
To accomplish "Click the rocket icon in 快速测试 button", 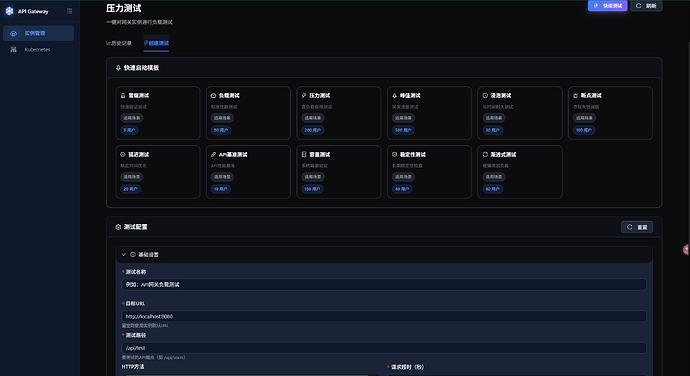I will pyautogui.click(x=596, y=6).
